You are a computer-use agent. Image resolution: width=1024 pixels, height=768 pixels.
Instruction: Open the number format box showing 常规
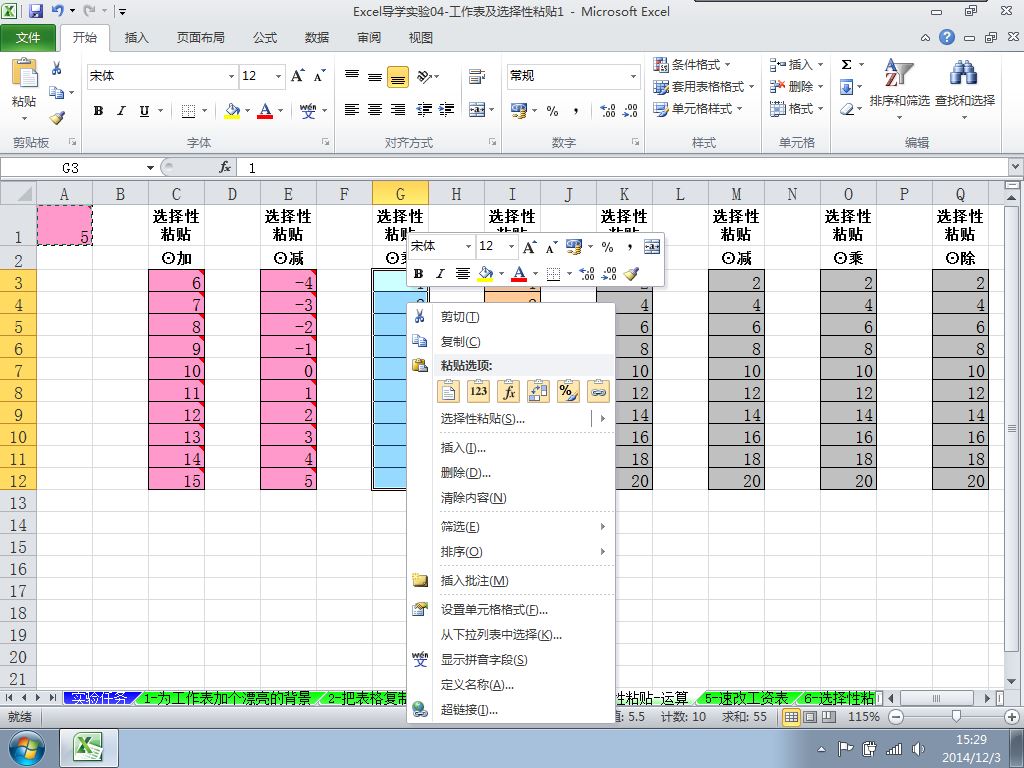(x=573, y=76)
